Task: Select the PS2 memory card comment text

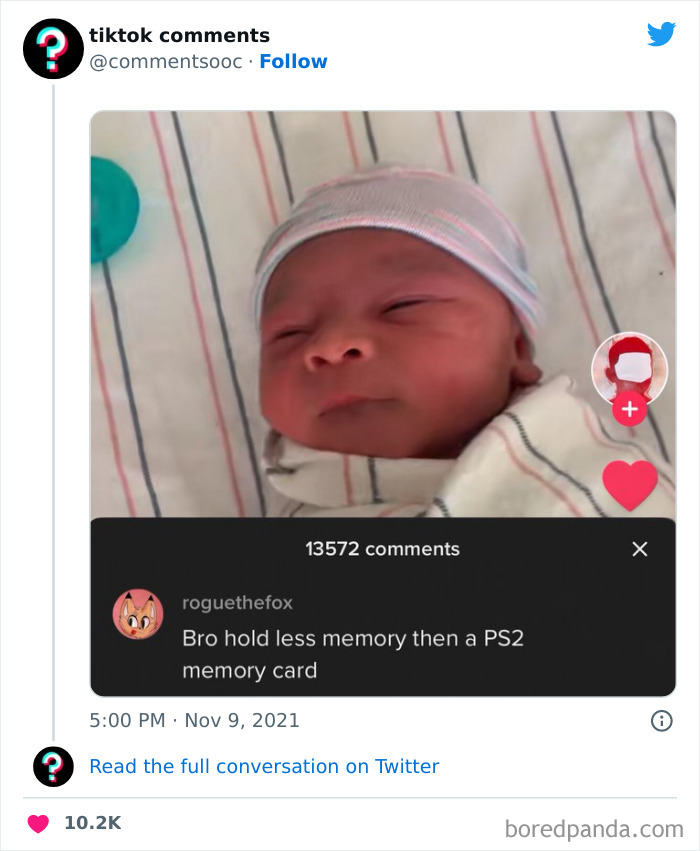Action: pyautogui.click(x=352, y=654)
